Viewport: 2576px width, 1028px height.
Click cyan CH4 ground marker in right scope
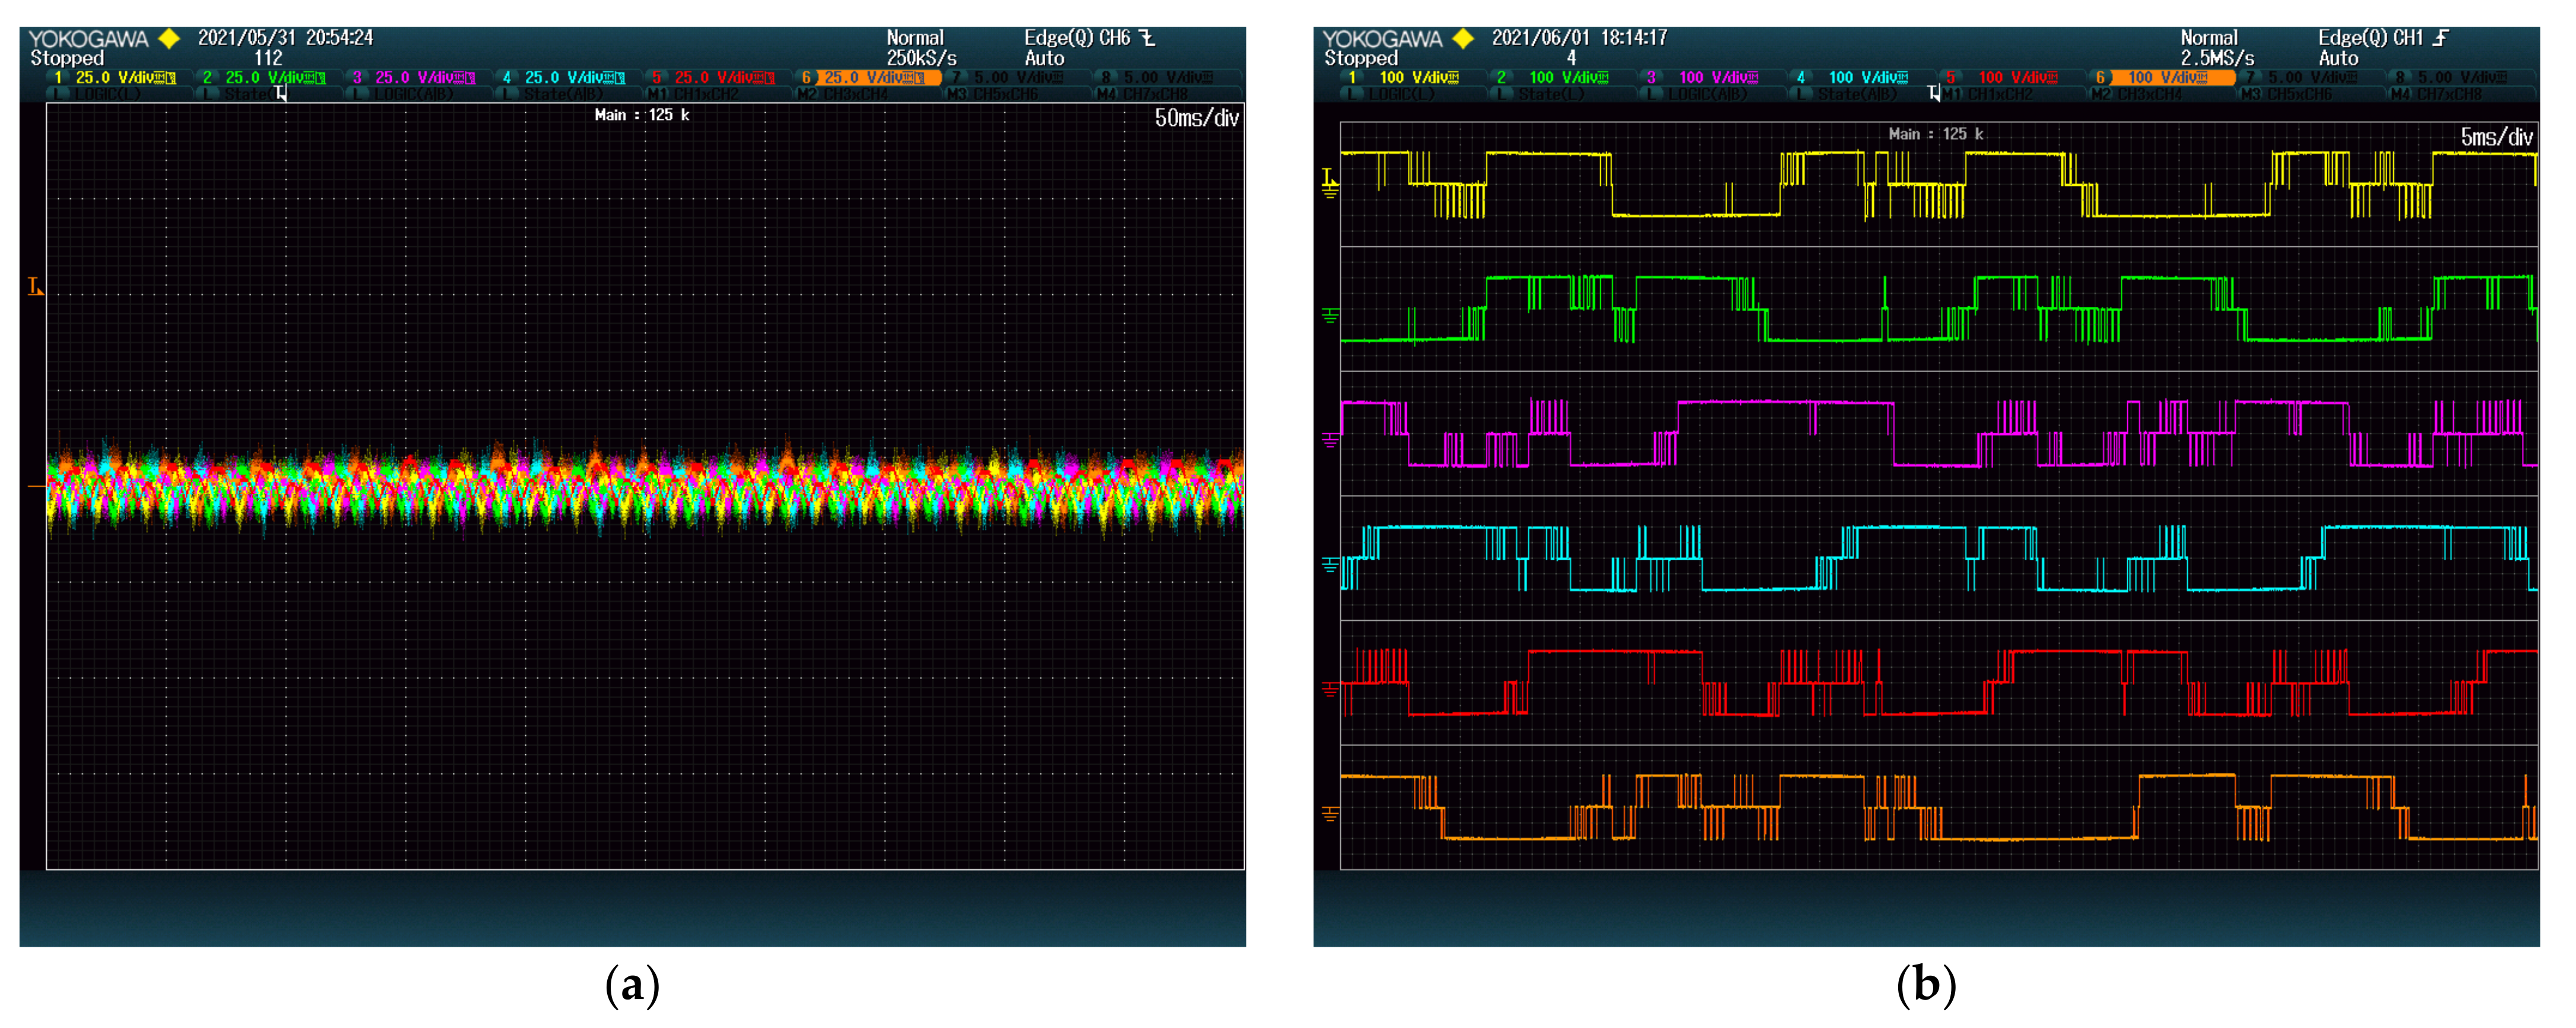1329,565
